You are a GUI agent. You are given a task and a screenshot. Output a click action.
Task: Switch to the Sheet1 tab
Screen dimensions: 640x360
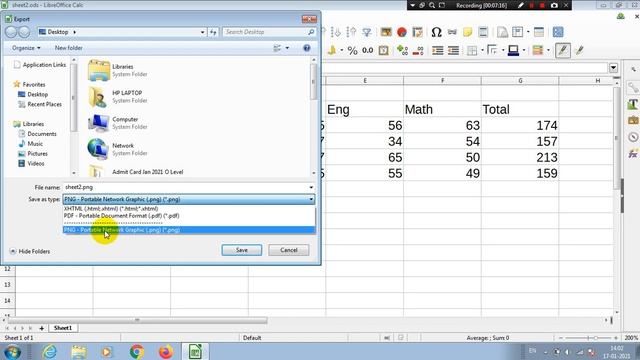point(63,328)
